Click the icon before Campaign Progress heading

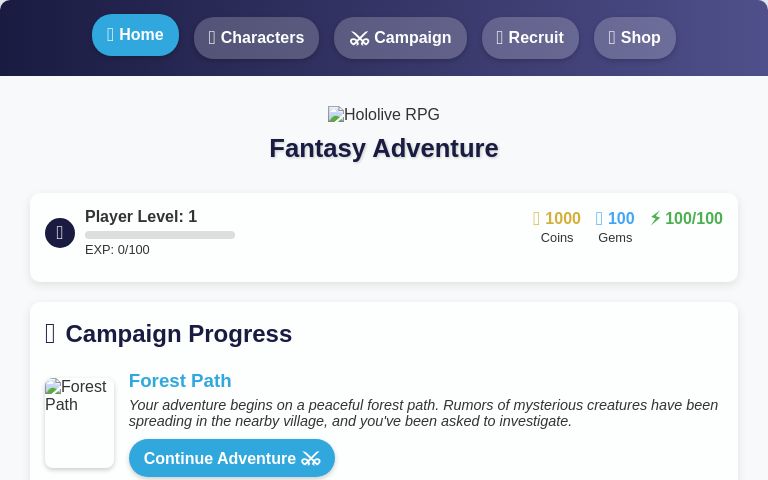pos(51,334)
